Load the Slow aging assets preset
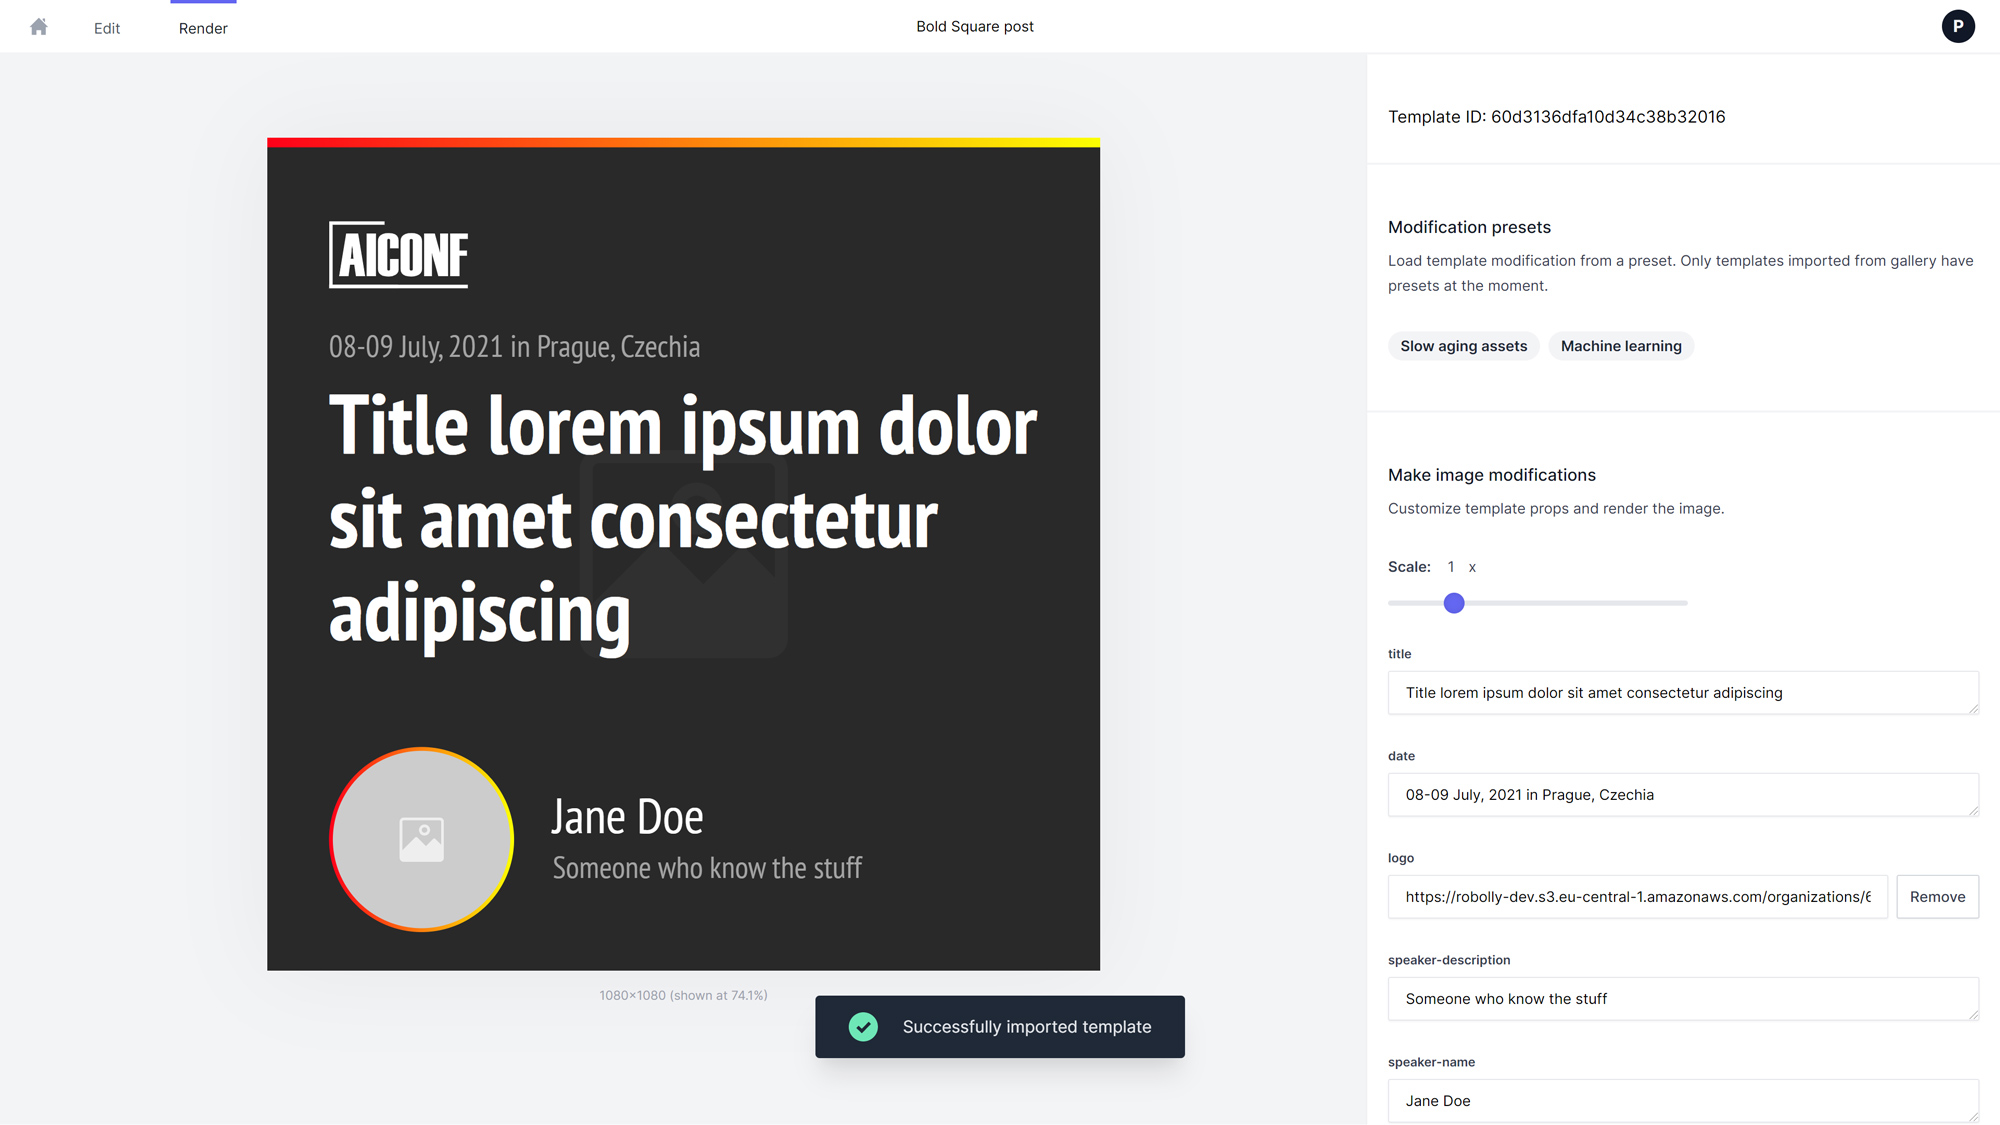This screenshot has height=1125, width=2000. click(x=1463, y=346)
